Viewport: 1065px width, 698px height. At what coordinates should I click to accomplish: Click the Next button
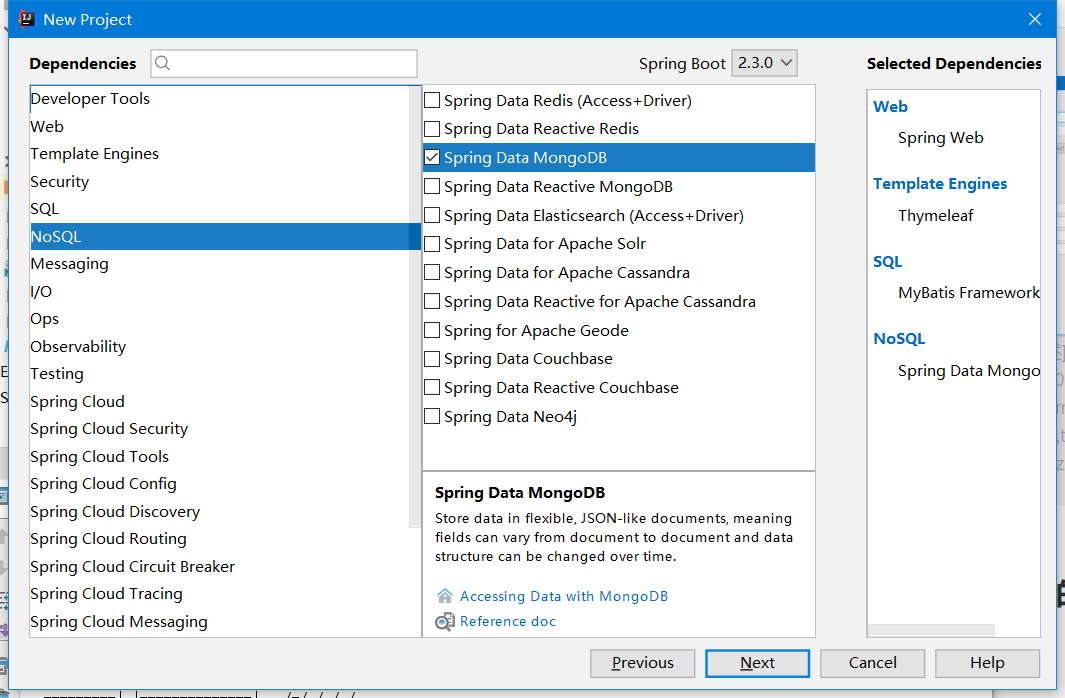click(x=757, y=663)
